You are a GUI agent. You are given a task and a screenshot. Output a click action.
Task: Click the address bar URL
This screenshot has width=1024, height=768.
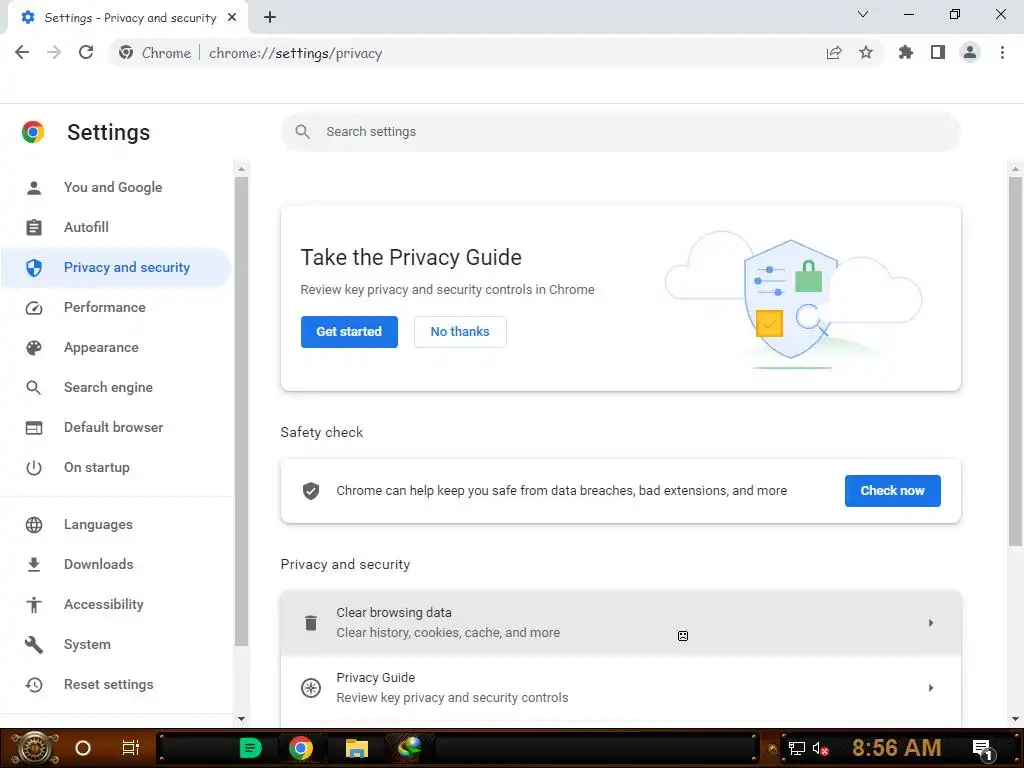click(x=295, y=54)
